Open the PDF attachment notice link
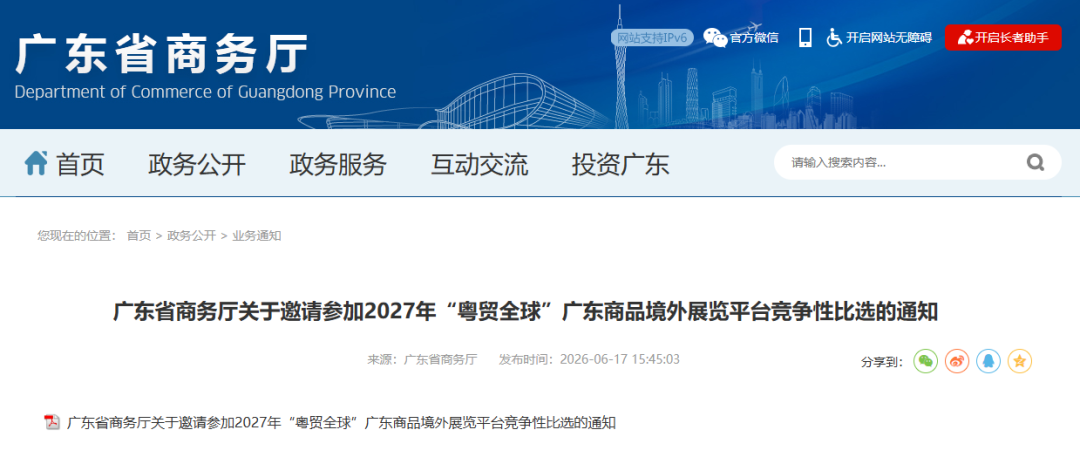Screen dimensions: 1080x464 342,423
